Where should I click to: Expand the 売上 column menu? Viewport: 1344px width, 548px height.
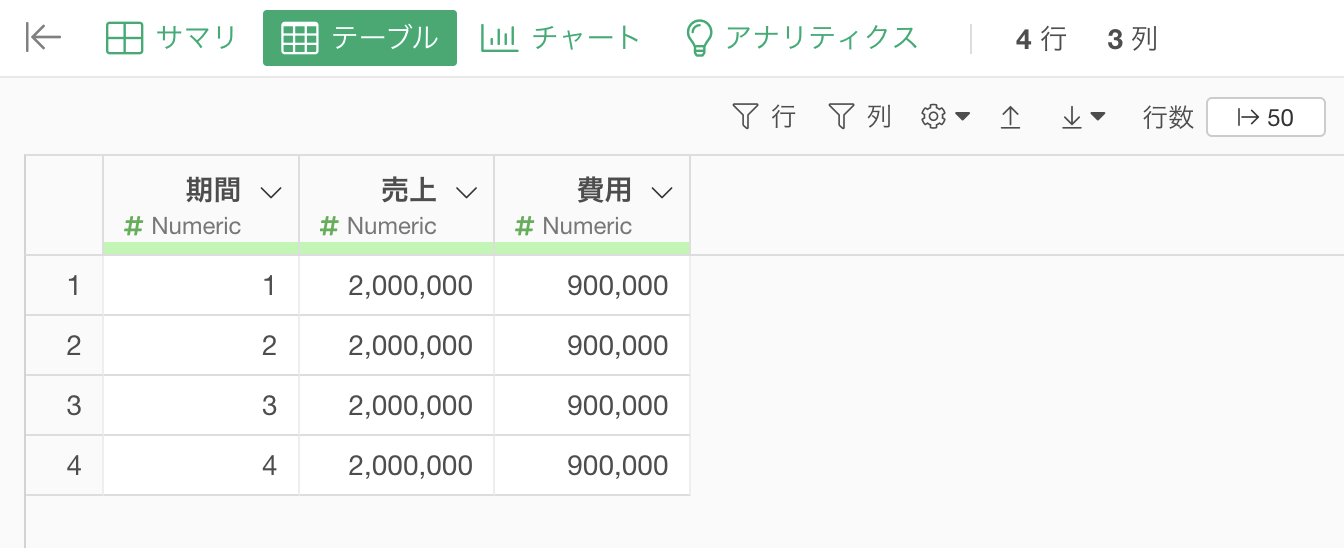click(x=466, y=192)
